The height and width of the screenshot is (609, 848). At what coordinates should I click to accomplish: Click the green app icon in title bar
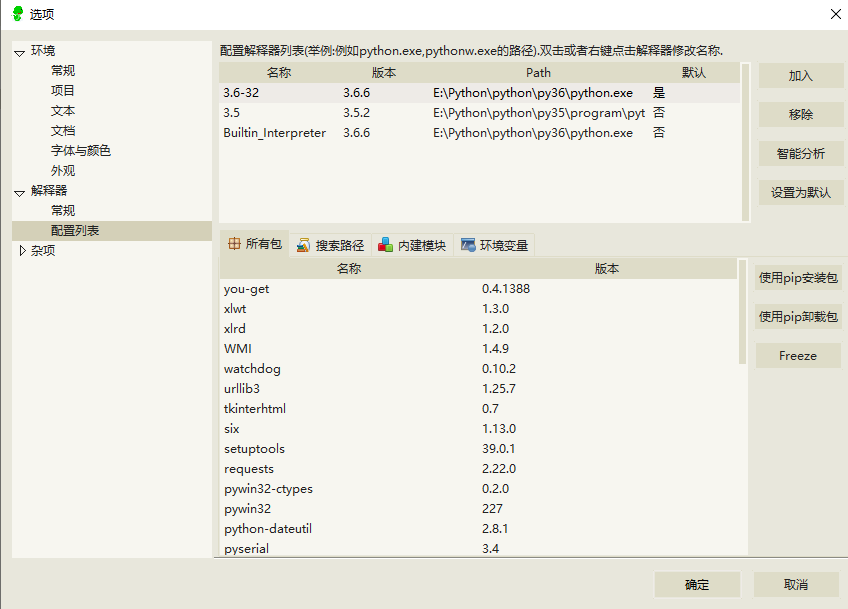pyautogui.click(x=18, y=14)
